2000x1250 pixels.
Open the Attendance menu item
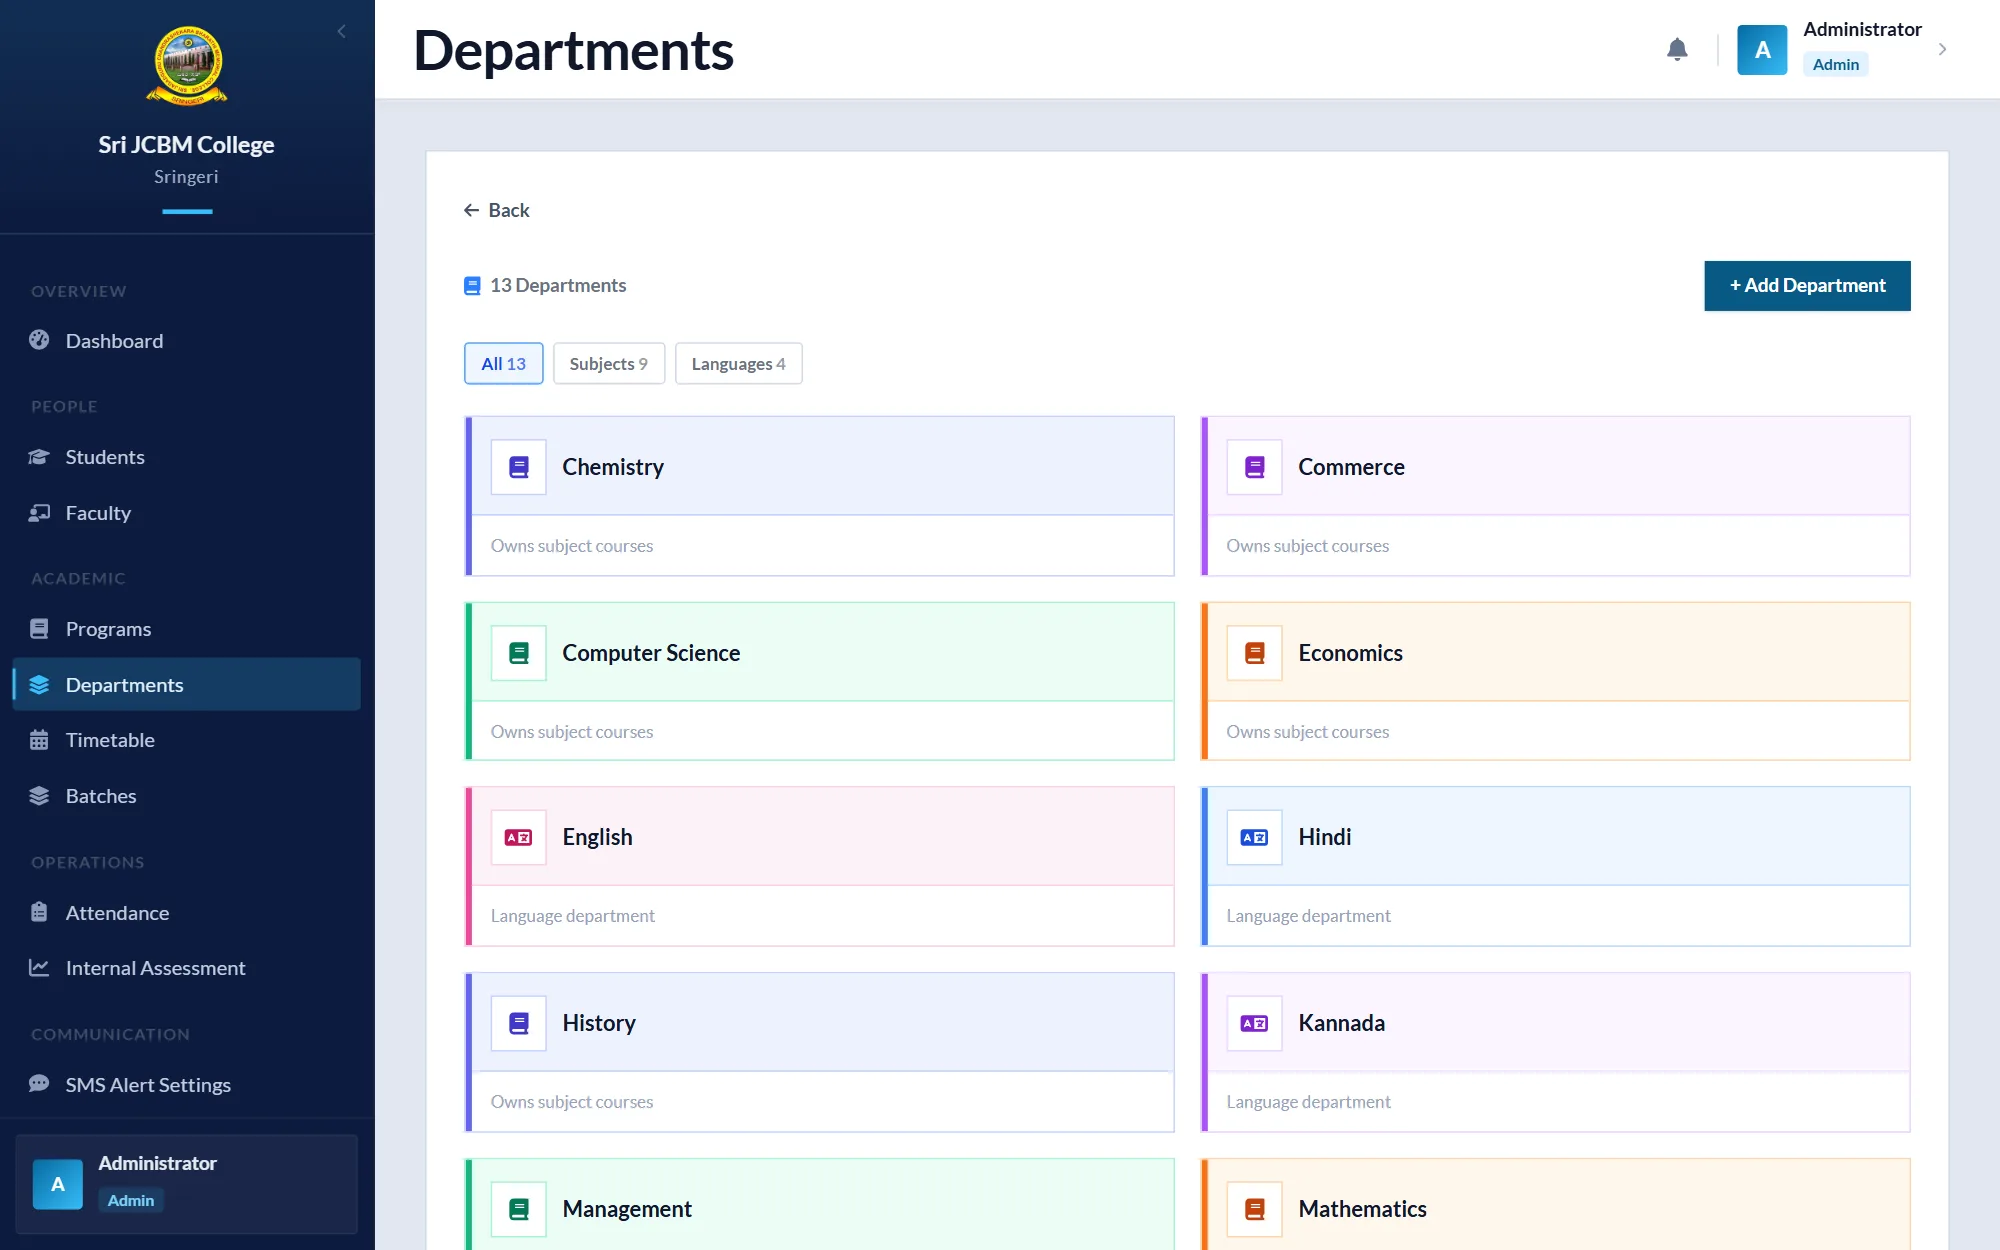pos(186,912)
